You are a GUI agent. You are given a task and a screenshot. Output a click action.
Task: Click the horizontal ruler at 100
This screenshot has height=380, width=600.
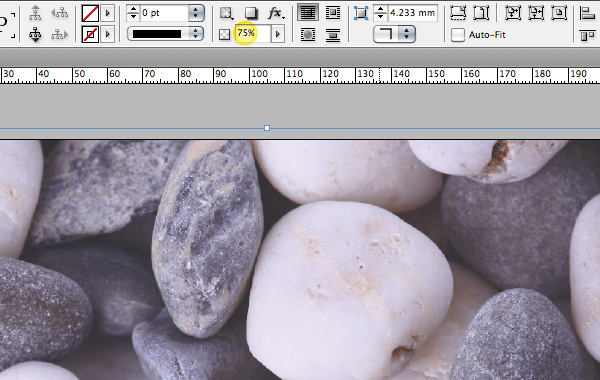pyautogui.click(x=260, y=73)
